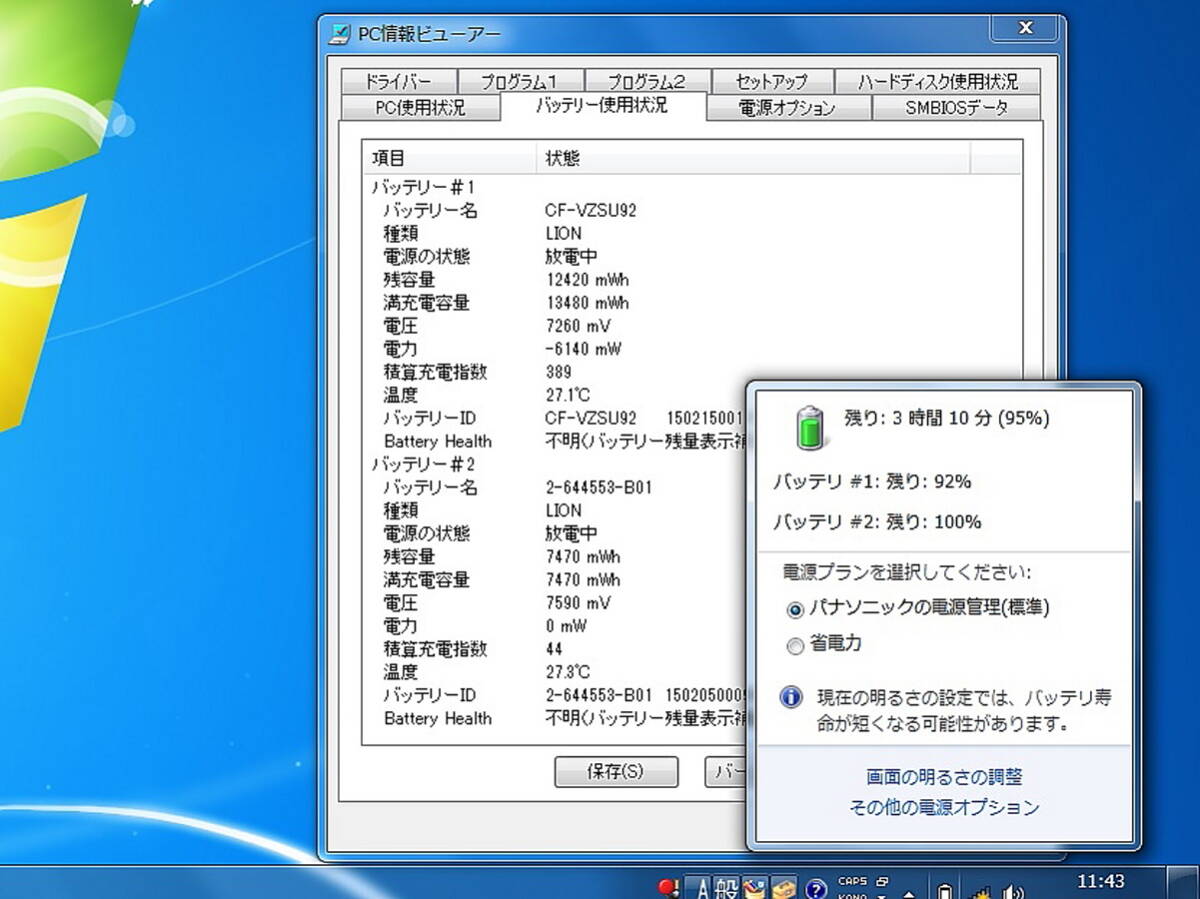1200x899 pixels.
Task: Click the IME '般' conversion mode icon
Action: 727,888
